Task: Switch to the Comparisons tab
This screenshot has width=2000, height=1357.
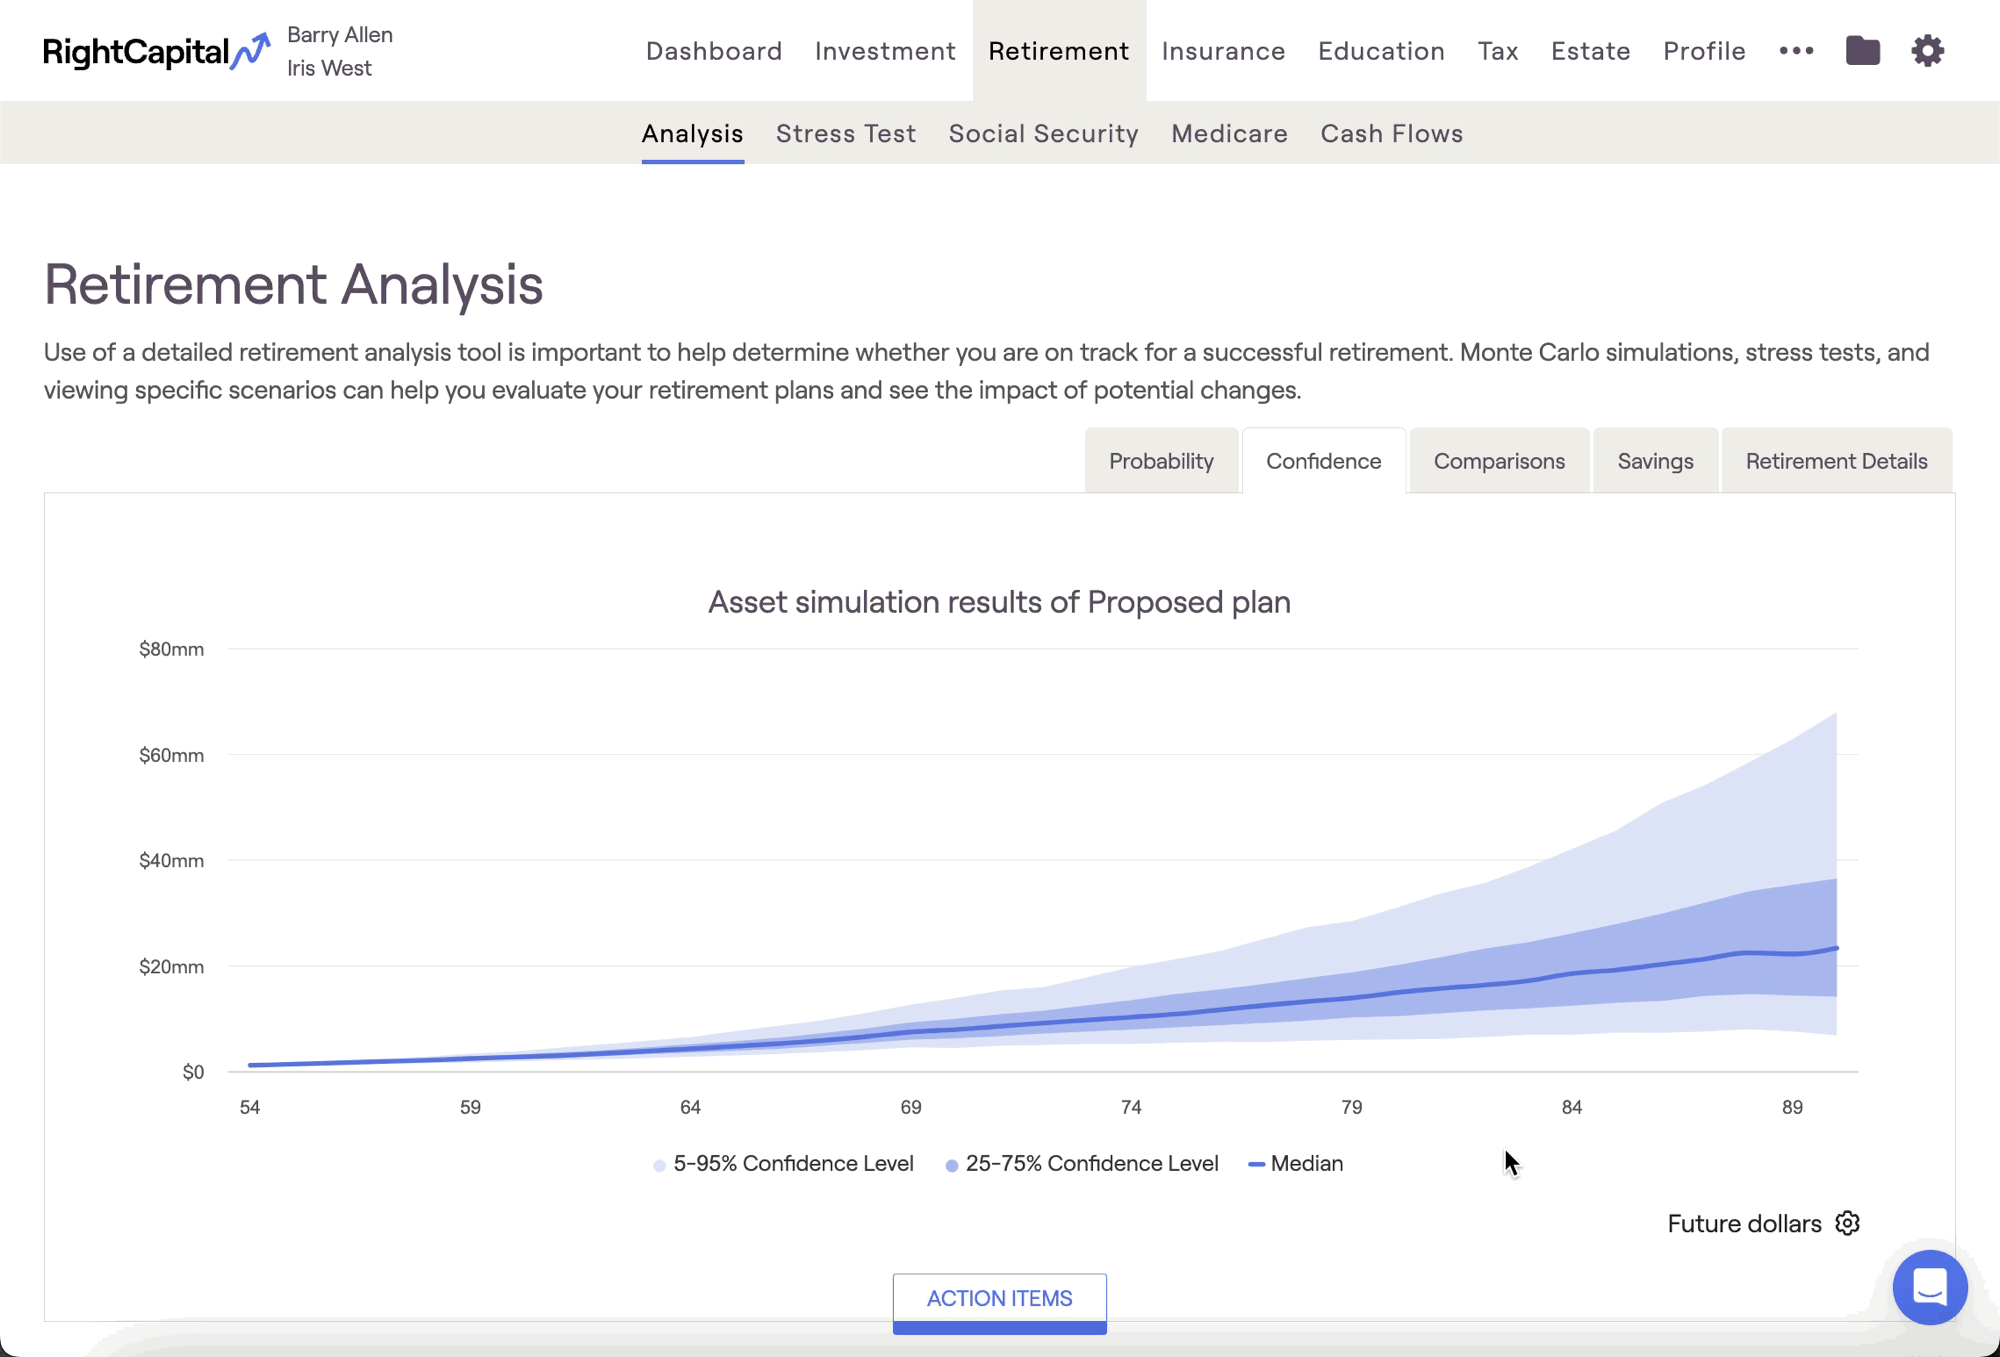Action: point(1498,461)
